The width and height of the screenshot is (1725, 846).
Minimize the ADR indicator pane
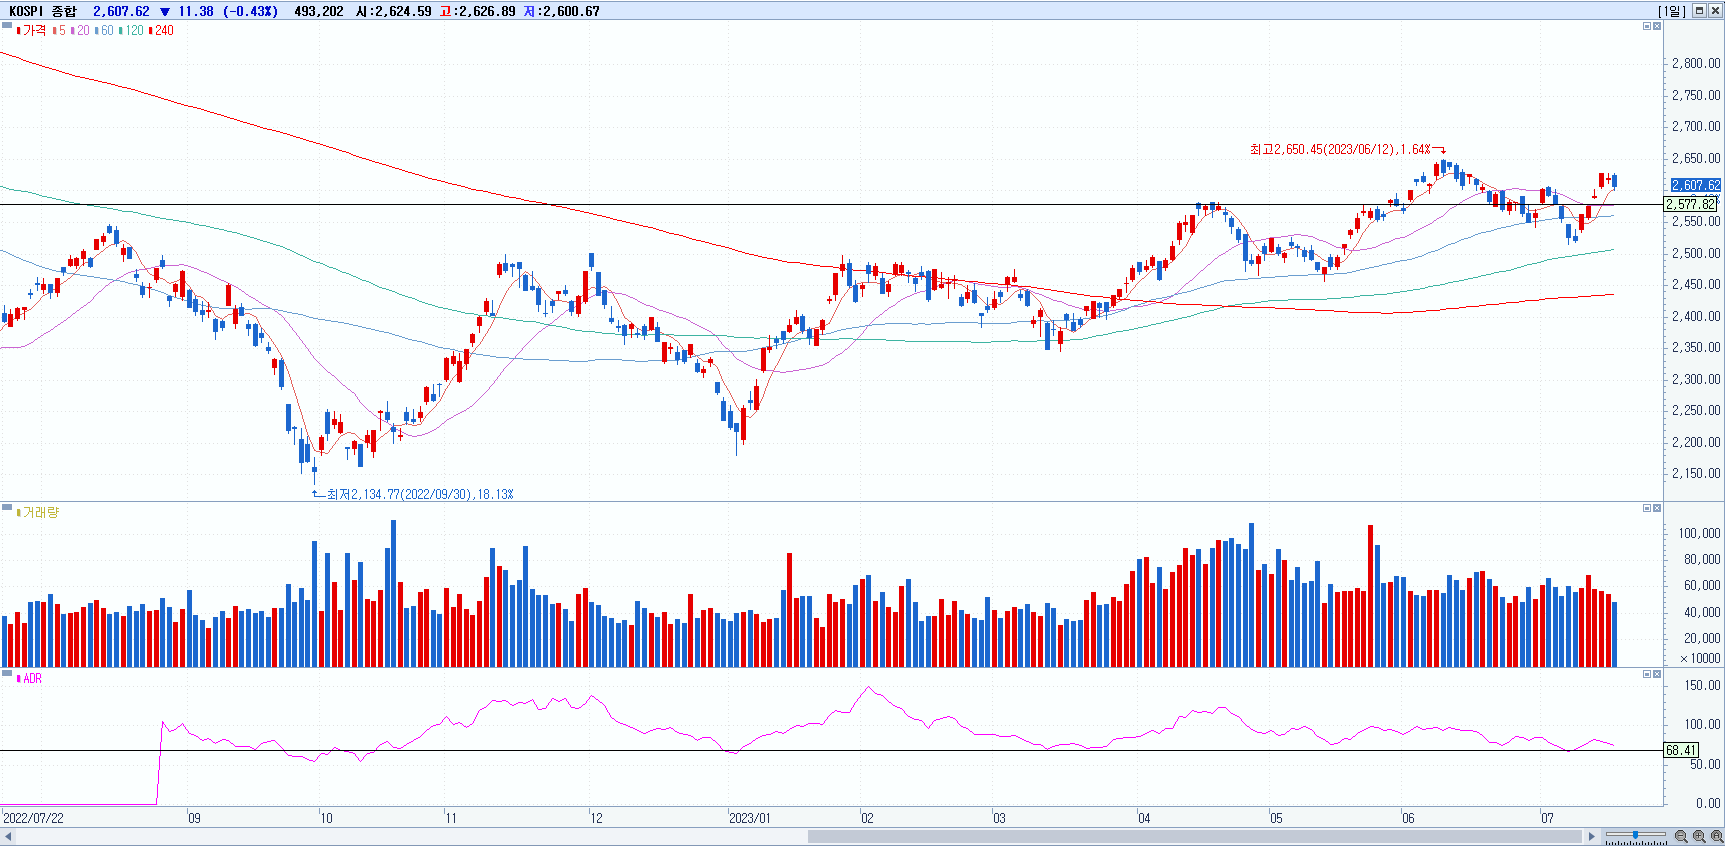pos(1647,674)
